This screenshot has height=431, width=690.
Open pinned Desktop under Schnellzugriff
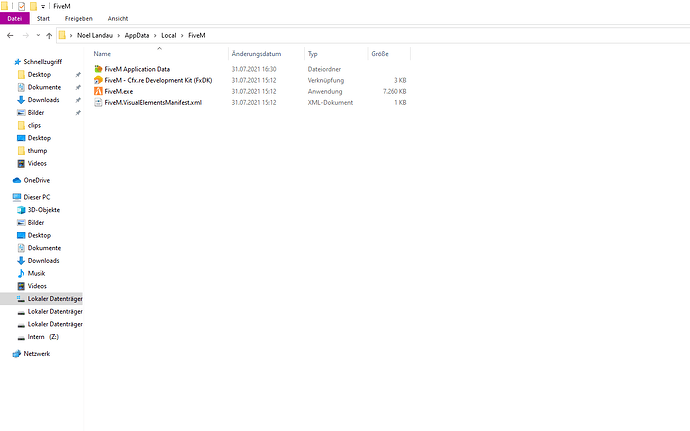coord(39,74)
